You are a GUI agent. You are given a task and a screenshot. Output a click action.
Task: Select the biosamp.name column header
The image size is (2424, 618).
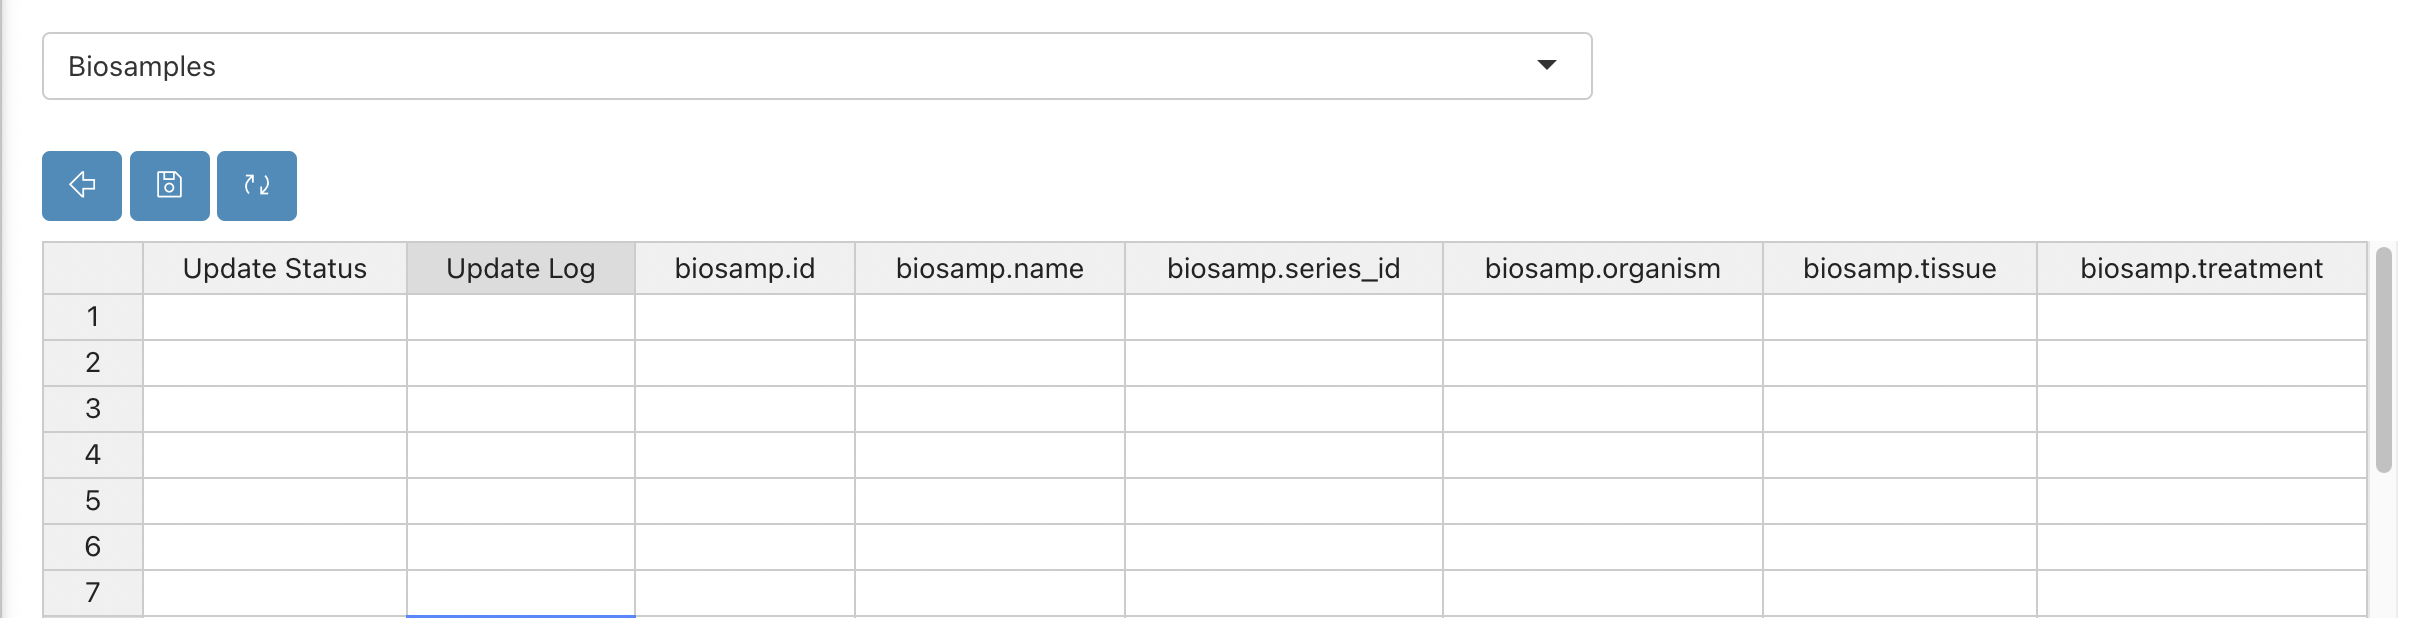pos(990,268)
